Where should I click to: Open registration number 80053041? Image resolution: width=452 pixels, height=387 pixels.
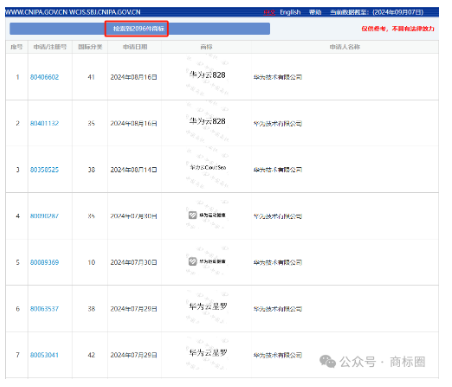44,355
